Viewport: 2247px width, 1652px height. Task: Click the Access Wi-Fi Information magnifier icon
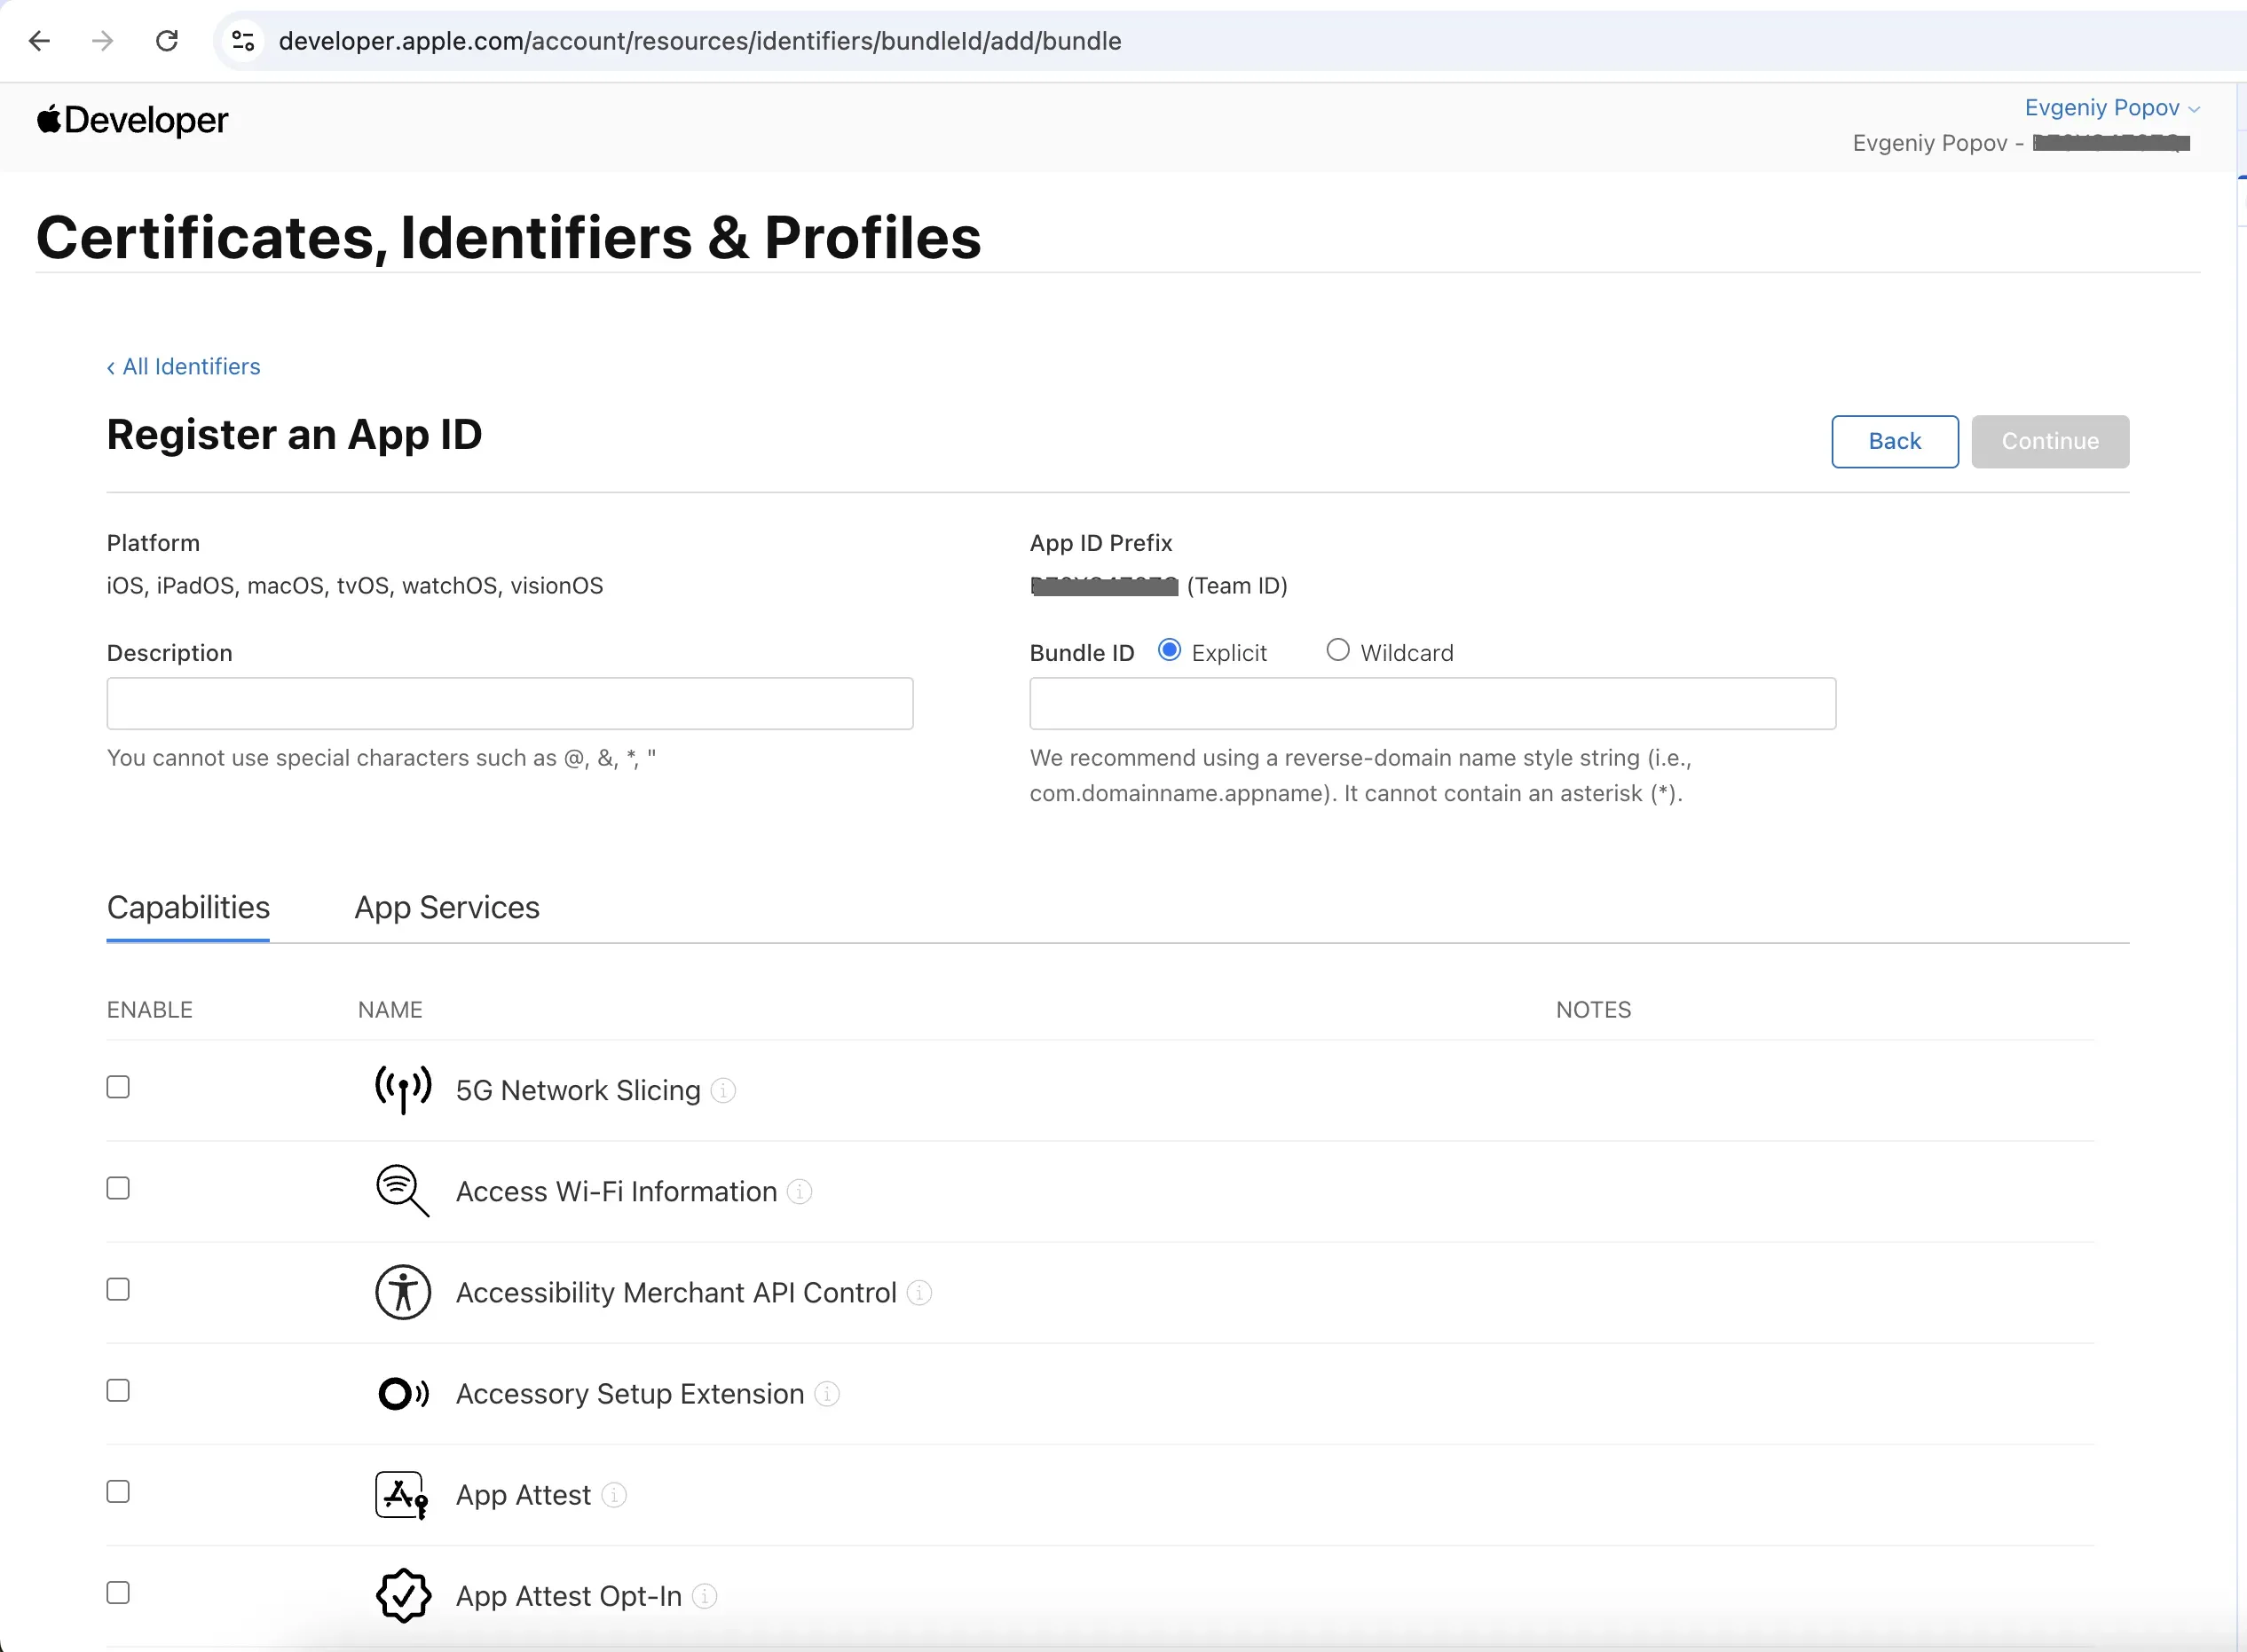point(403,1190)
